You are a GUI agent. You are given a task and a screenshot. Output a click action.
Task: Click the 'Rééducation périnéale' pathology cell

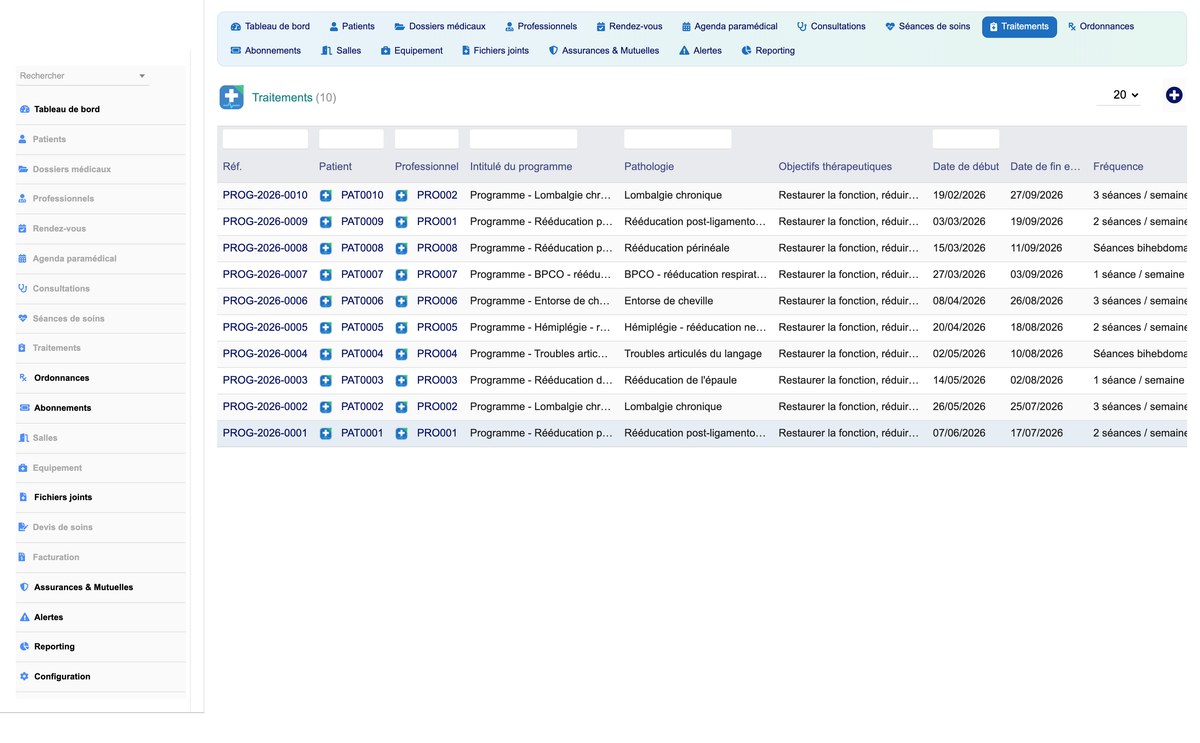coord(677,248)
